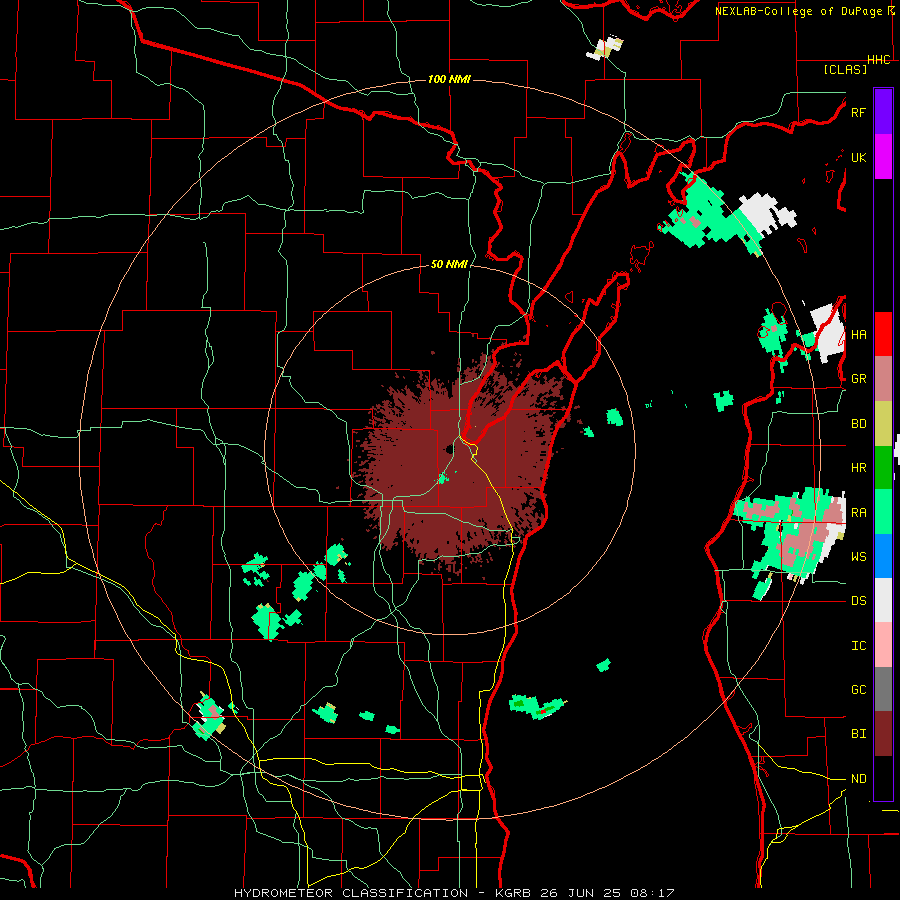Screen dimensions: 900x900
Task: Select the BD yellow-green legend block
Action: [x=883, y=424]
